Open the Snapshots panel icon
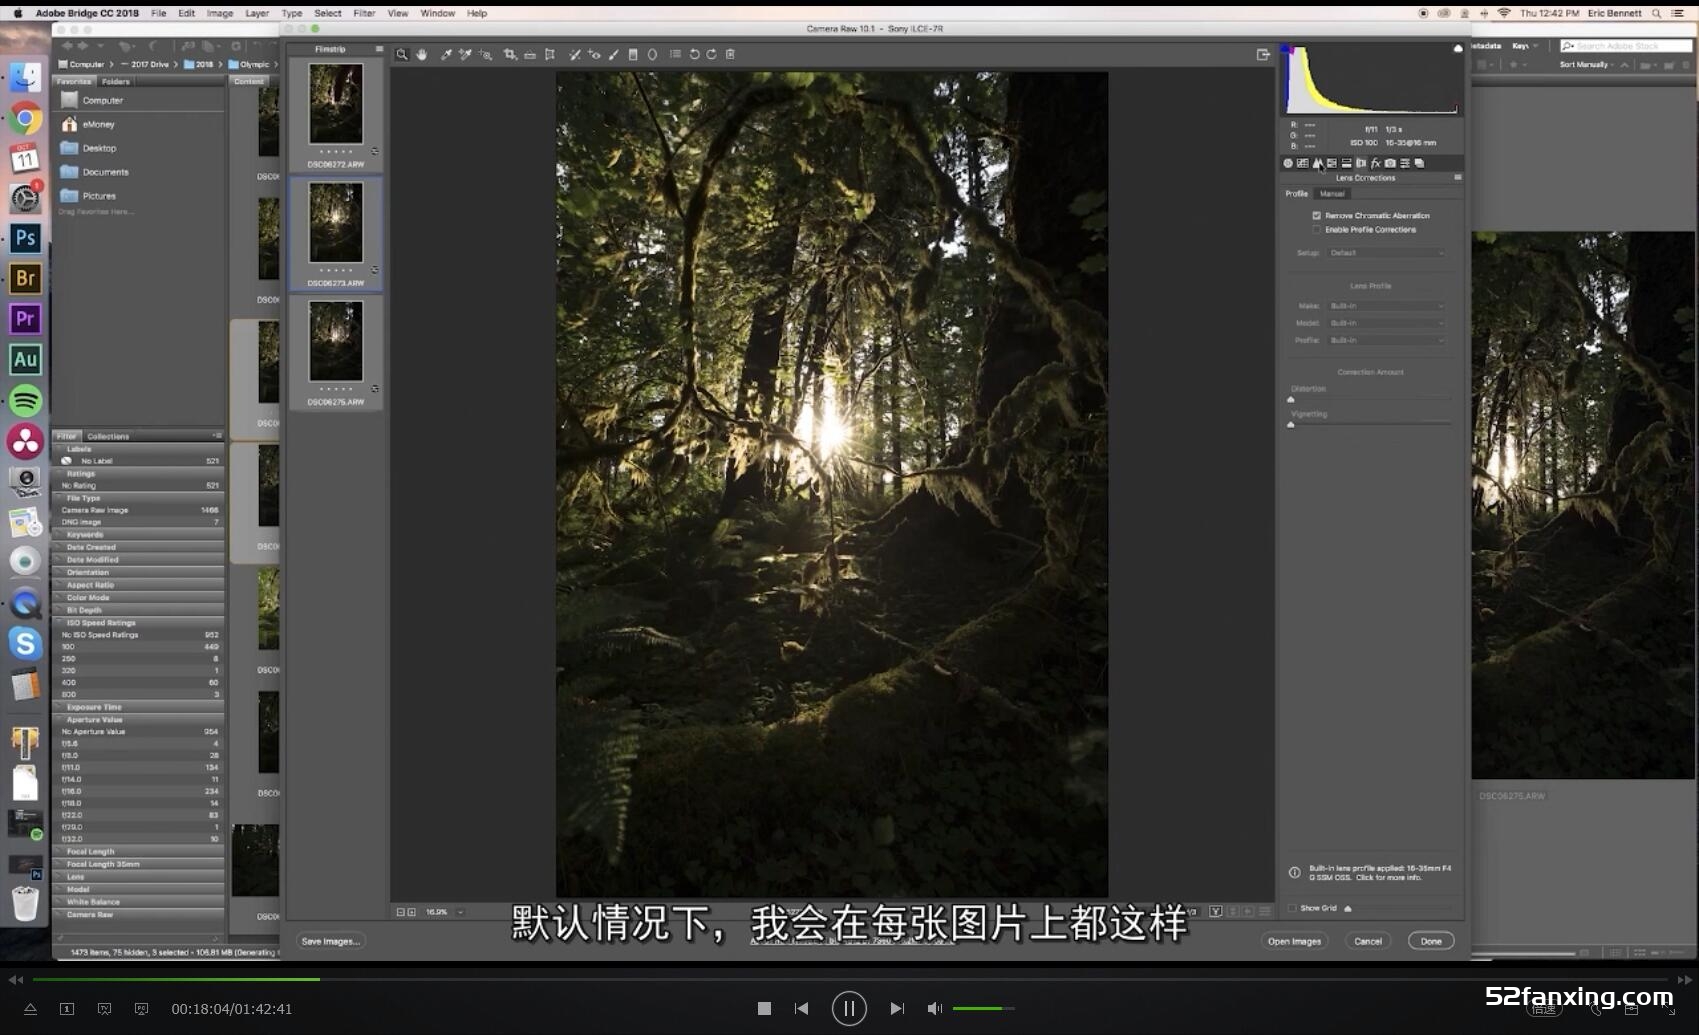This screenshot has width=1699, height=1035. pyautogui.click(x=1419, y=163)
